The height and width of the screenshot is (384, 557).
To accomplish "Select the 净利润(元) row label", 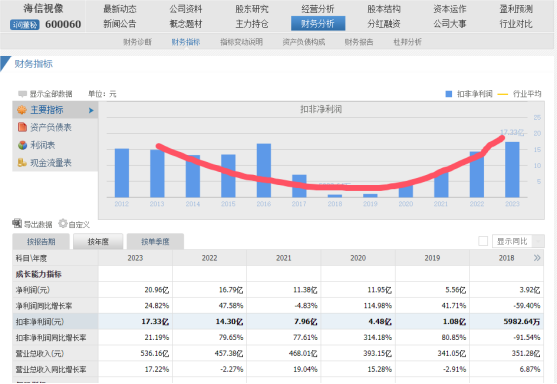I will [x=33, y=290].
